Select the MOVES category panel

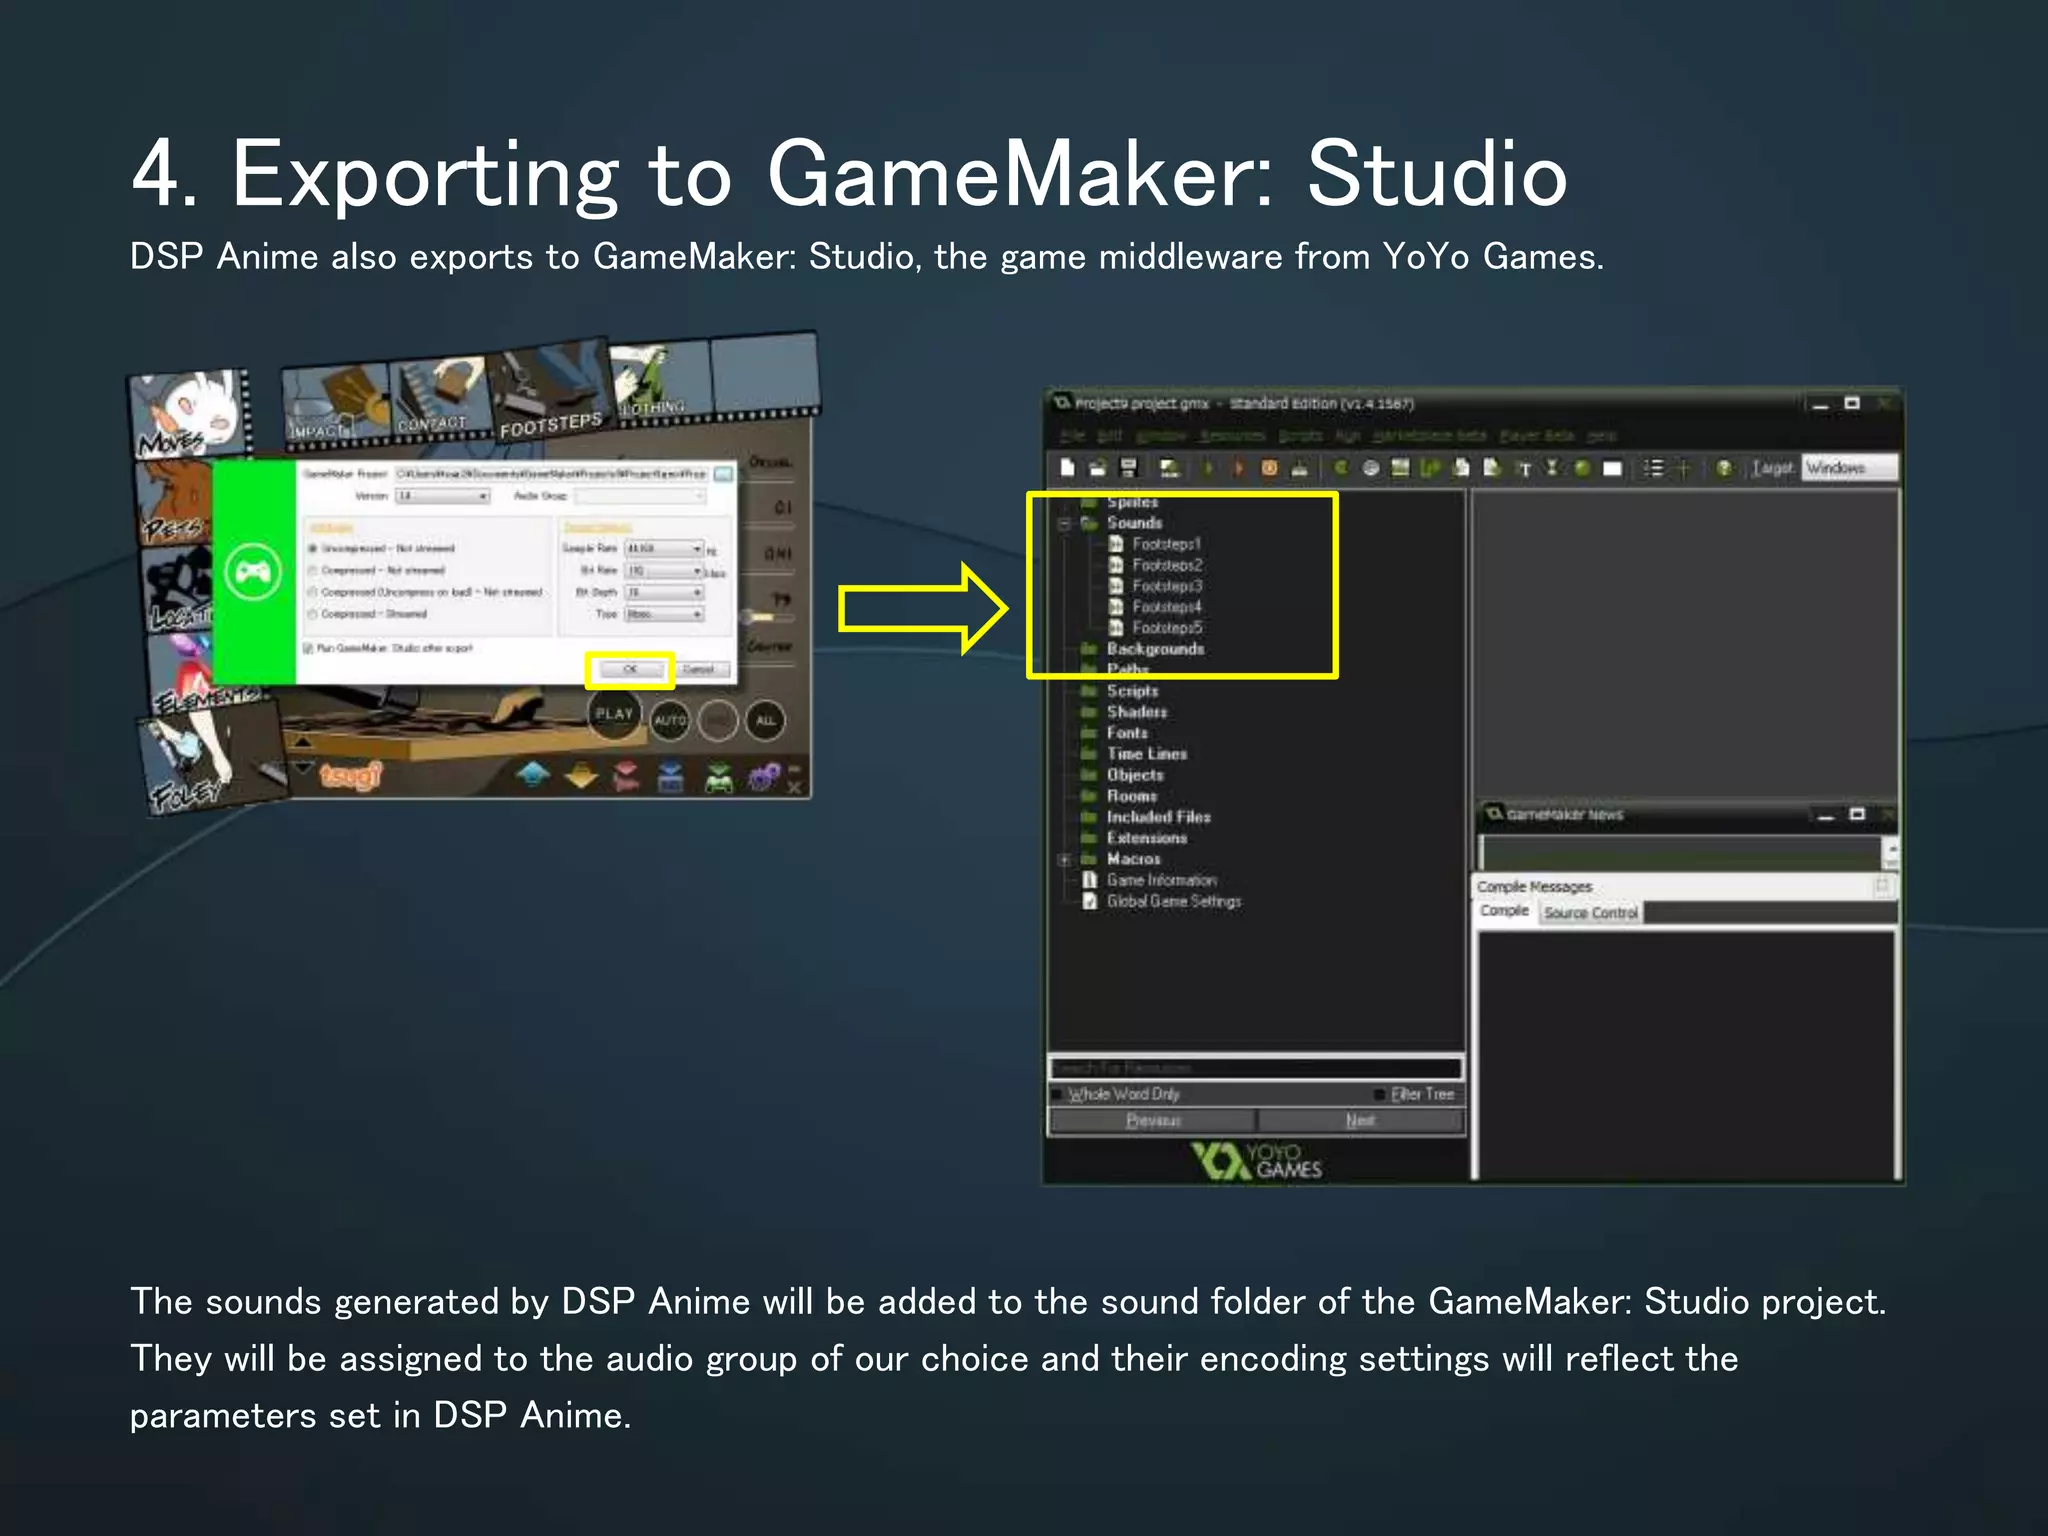(x=190, y=415)
